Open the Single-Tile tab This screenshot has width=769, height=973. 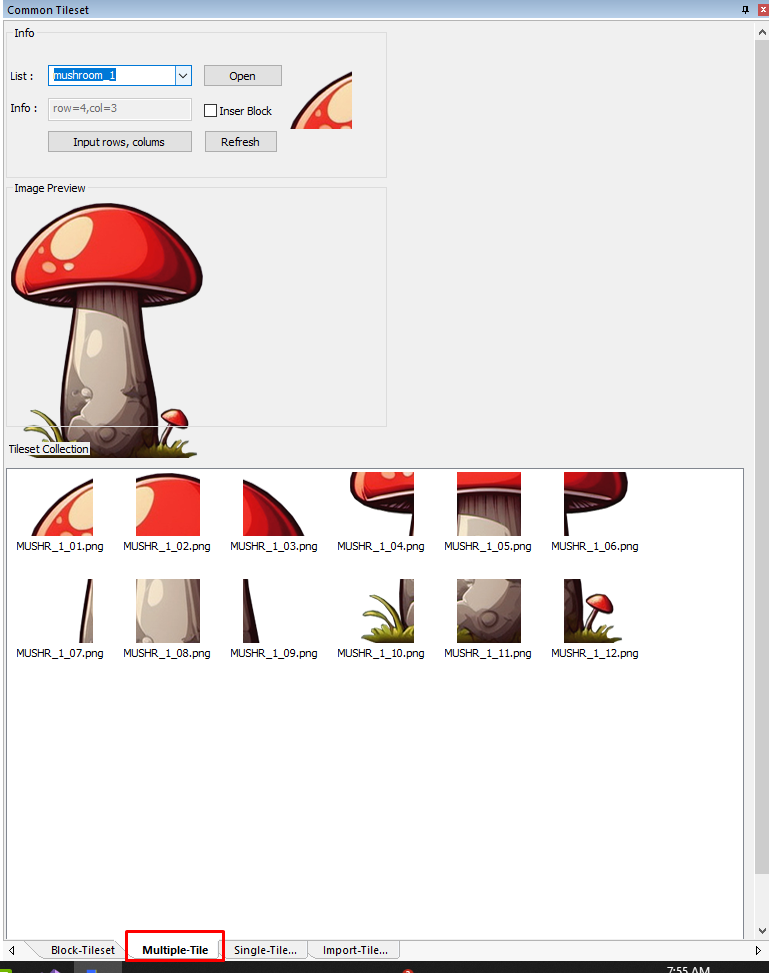[x=265, y=950]
